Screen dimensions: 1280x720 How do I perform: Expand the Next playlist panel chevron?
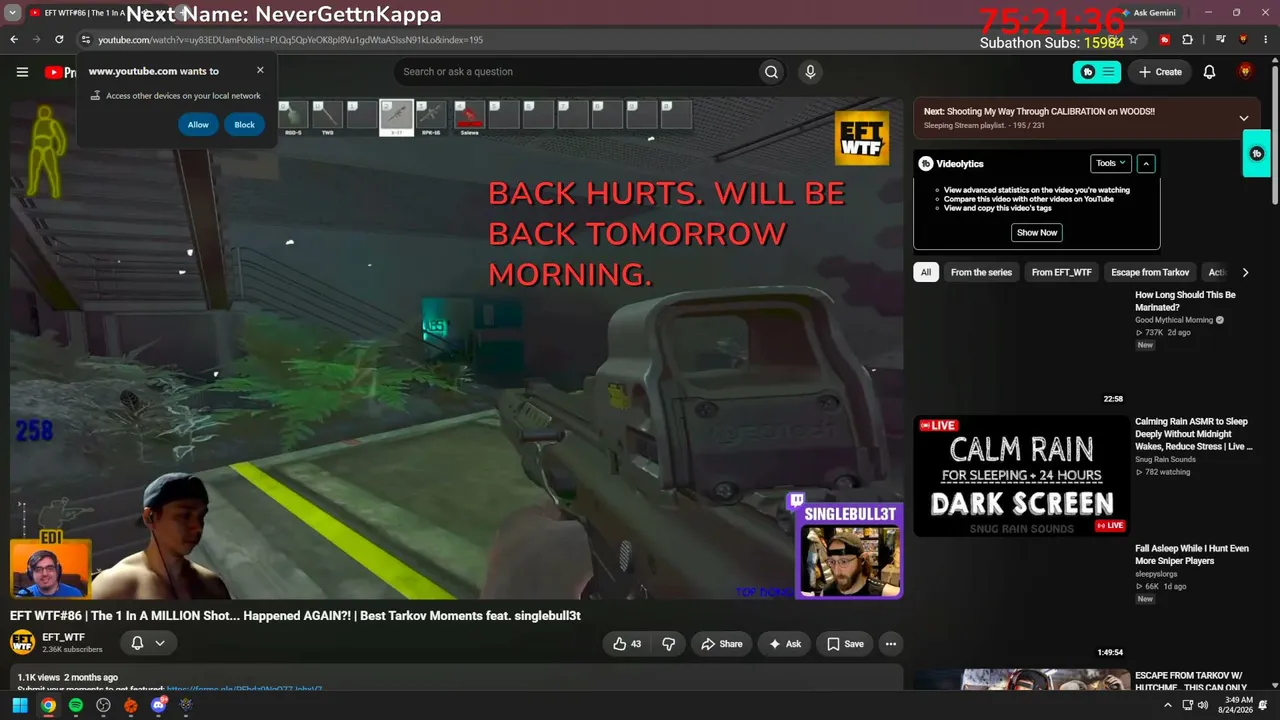pyautogui.click(x=1244, y=118)
